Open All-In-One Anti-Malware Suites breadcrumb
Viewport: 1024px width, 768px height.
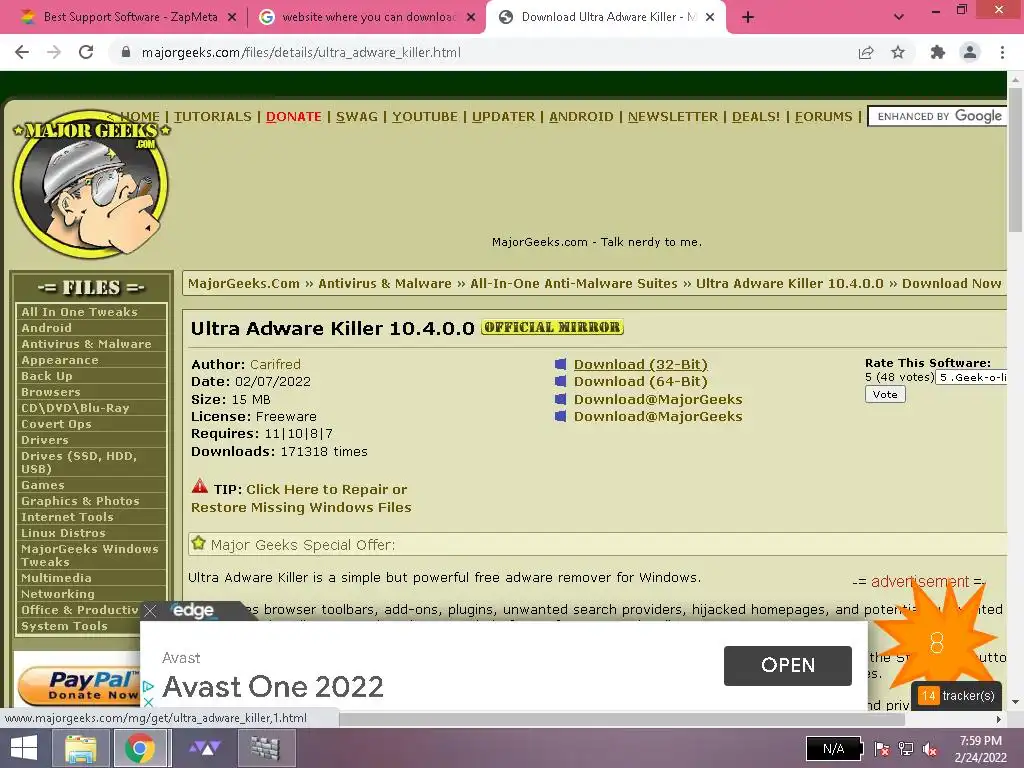pos(573,283)
